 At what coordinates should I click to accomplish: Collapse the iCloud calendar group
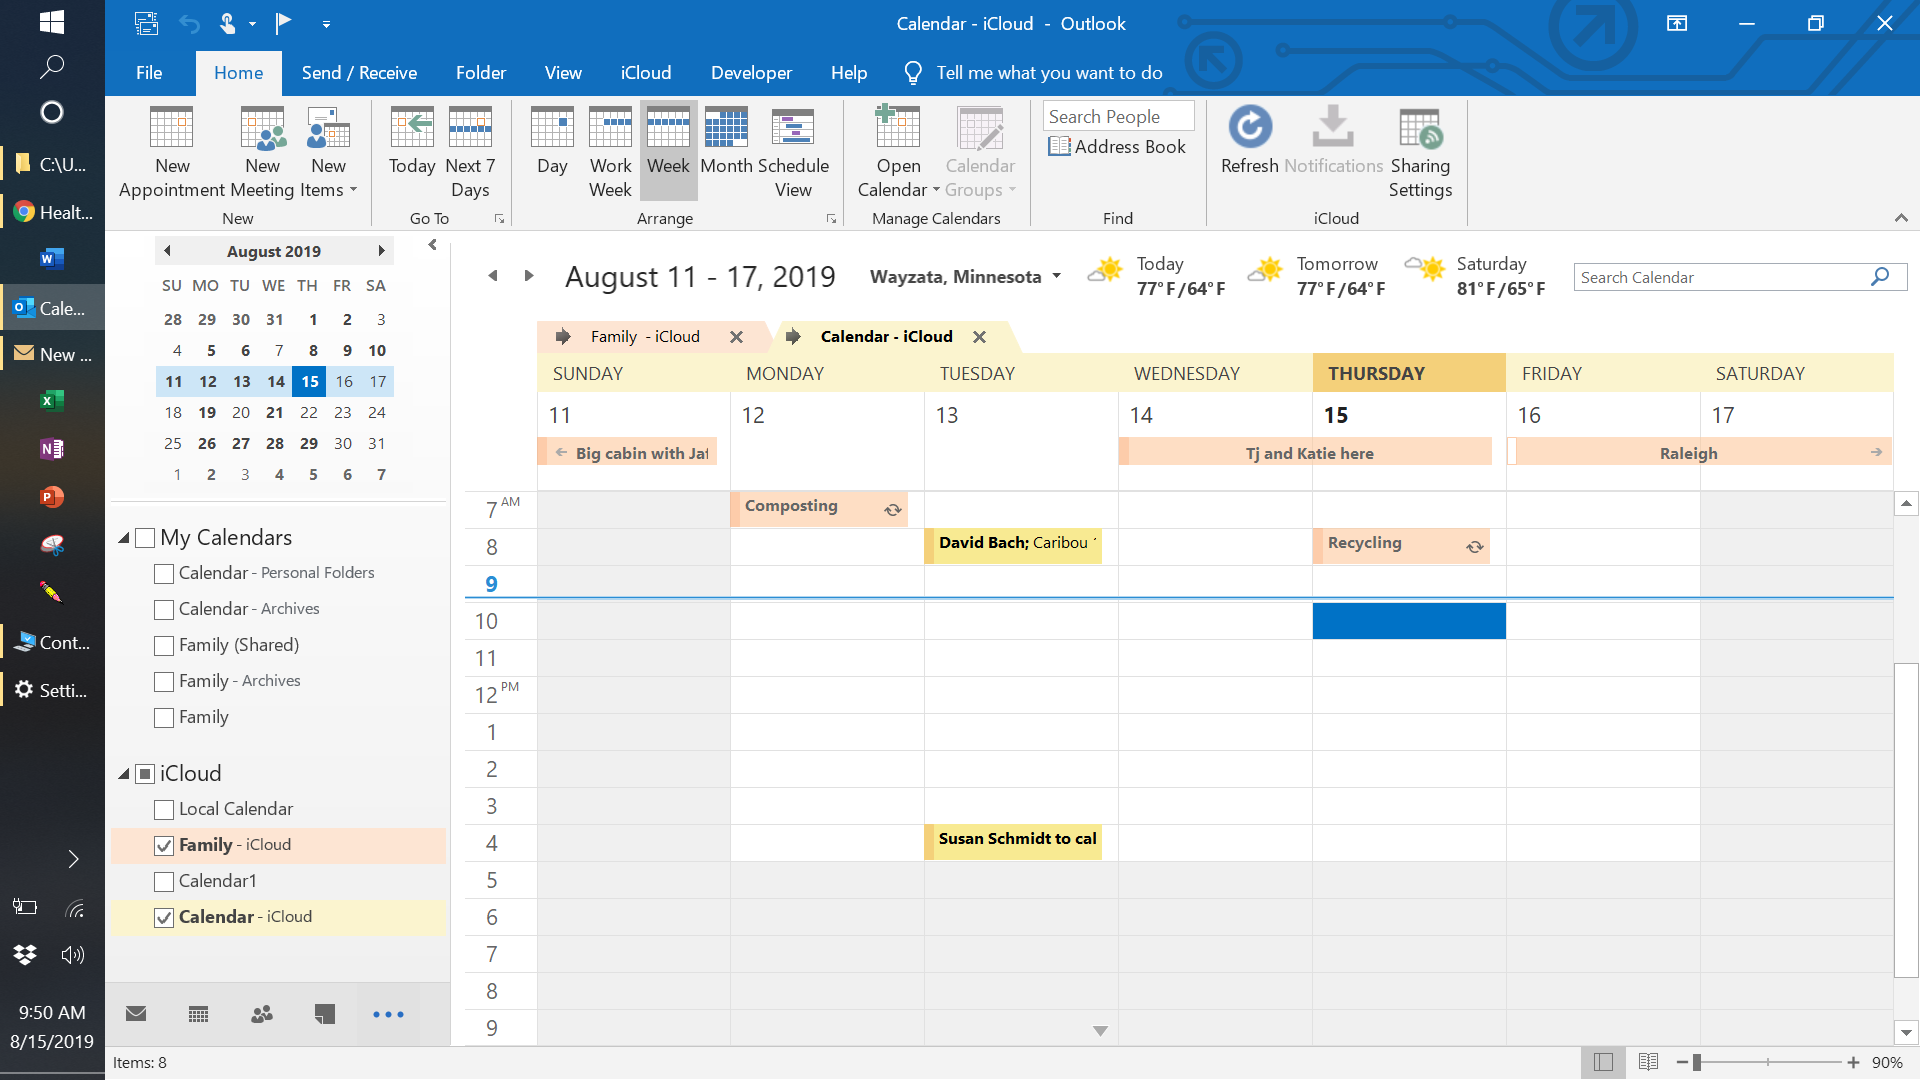(124, 774)
